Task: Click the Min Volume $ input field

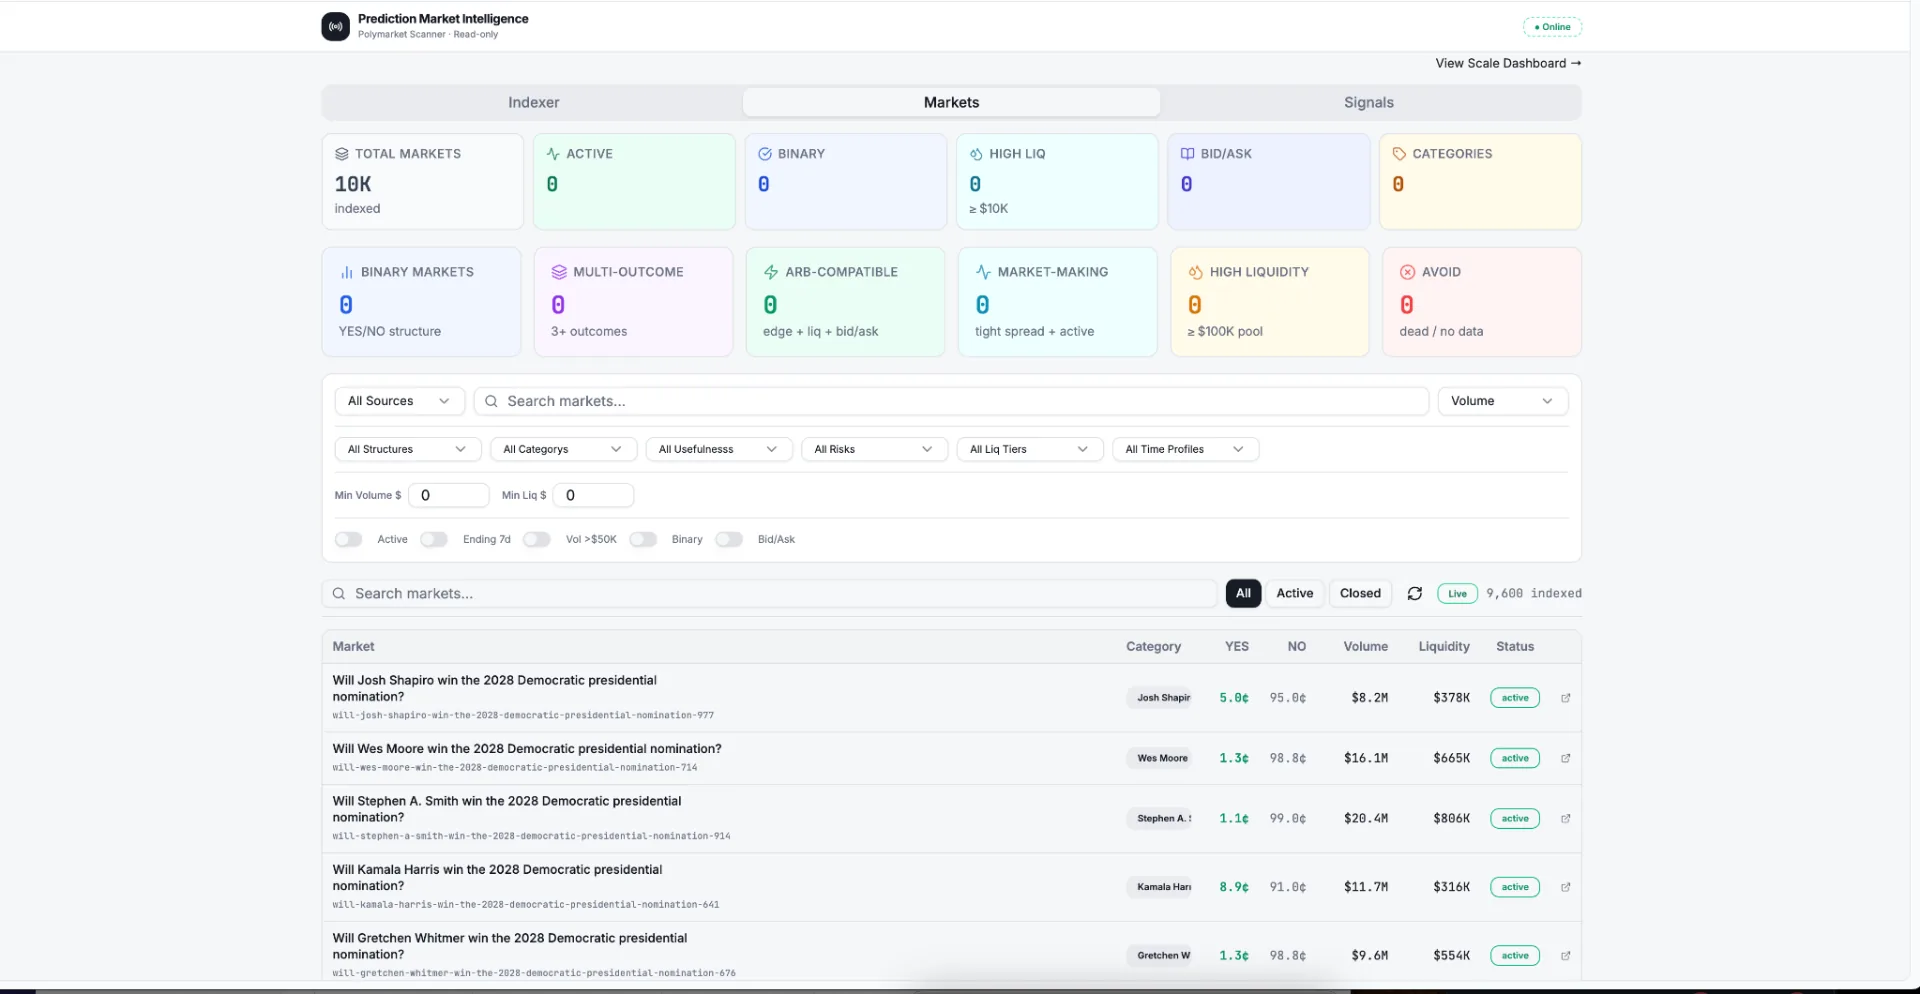Action: click(x=448, y=495)
